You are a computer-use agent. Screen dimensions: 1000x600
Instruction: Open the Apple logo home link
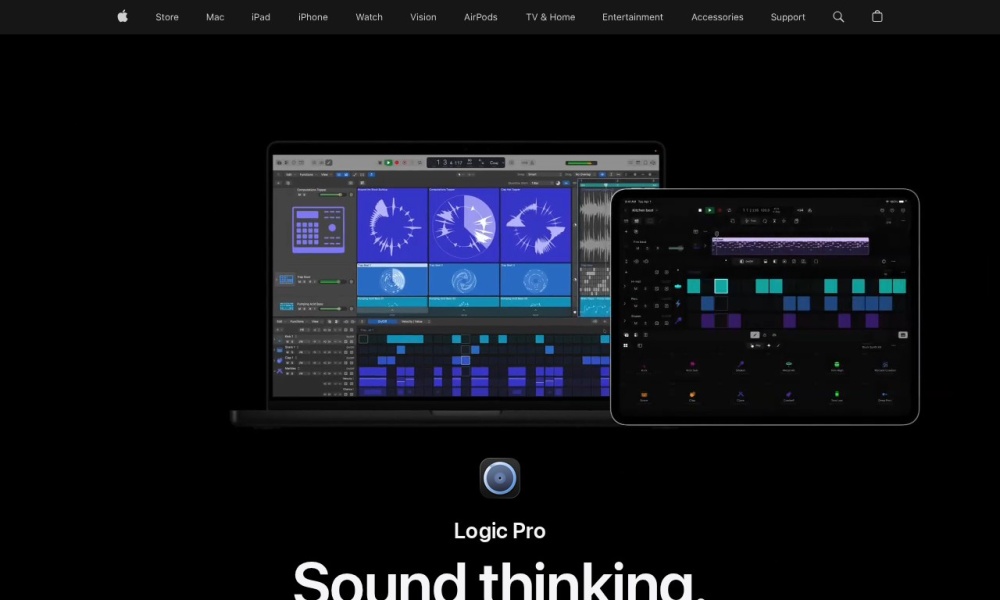coord(122,17)
